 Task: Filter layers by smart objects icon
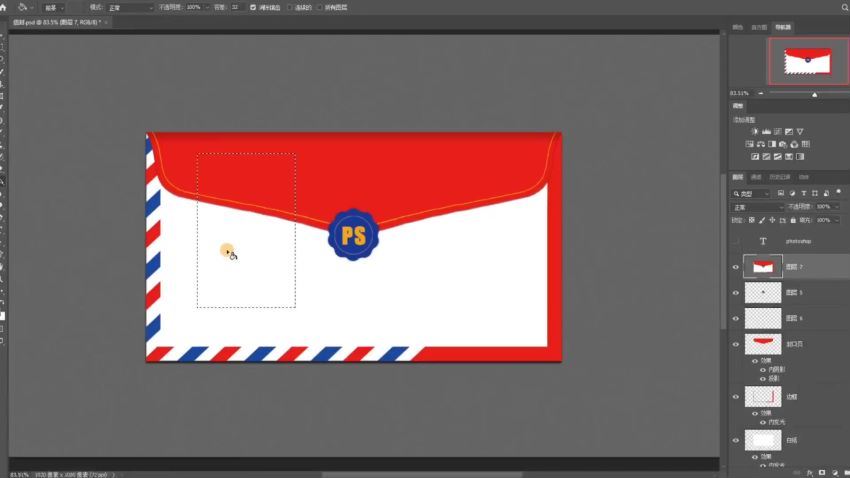[x=826, y=193]
